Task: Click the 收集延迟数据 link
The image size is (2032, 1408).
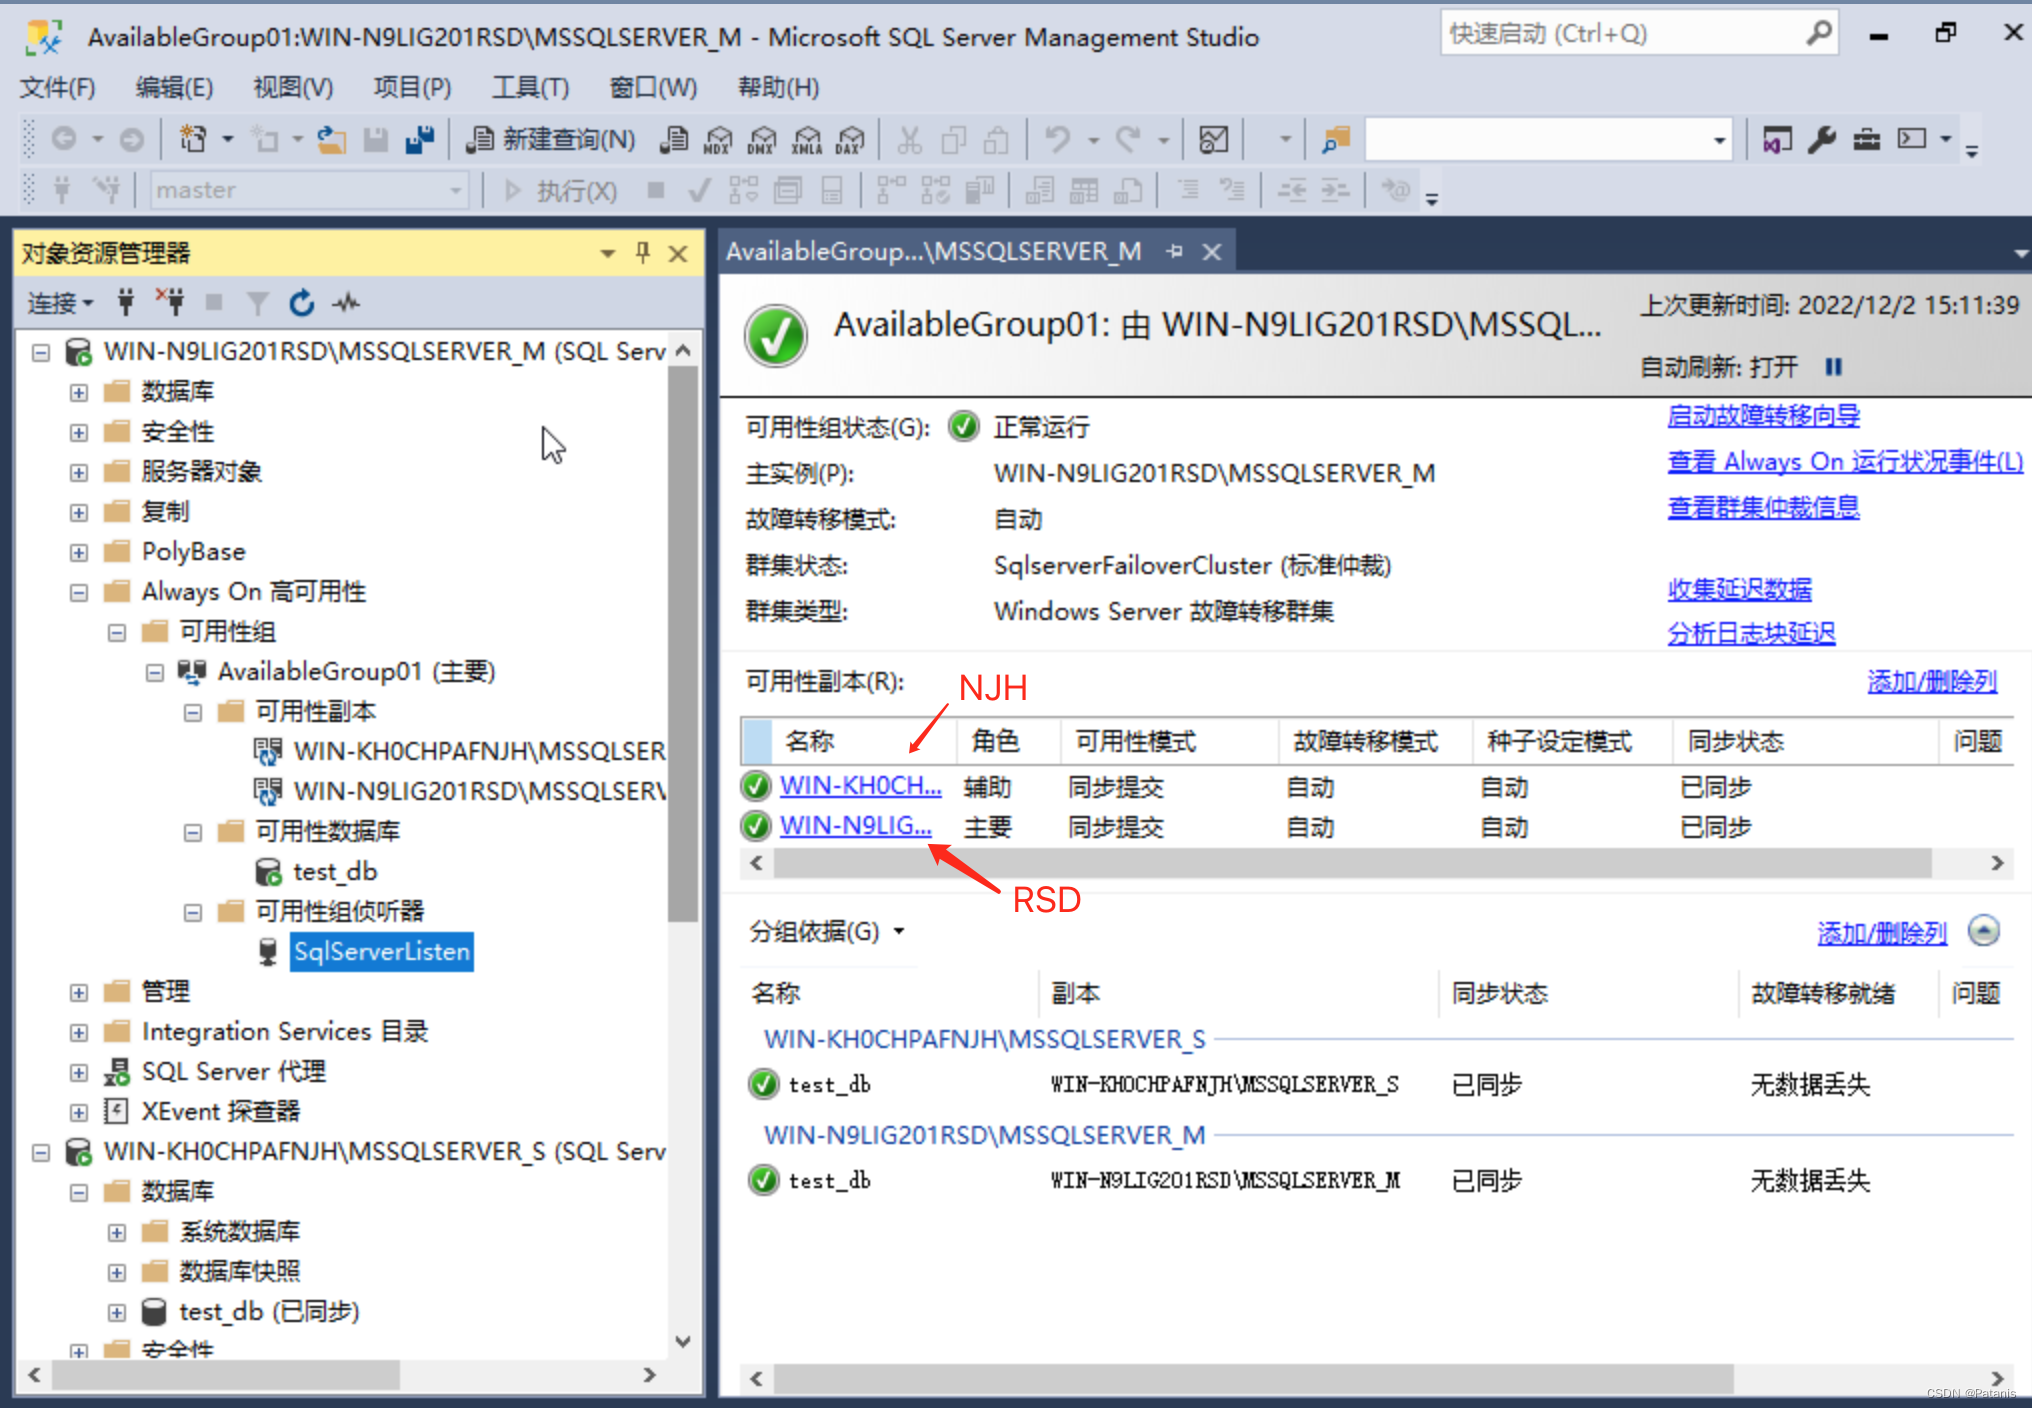Action: (1739, 590)
